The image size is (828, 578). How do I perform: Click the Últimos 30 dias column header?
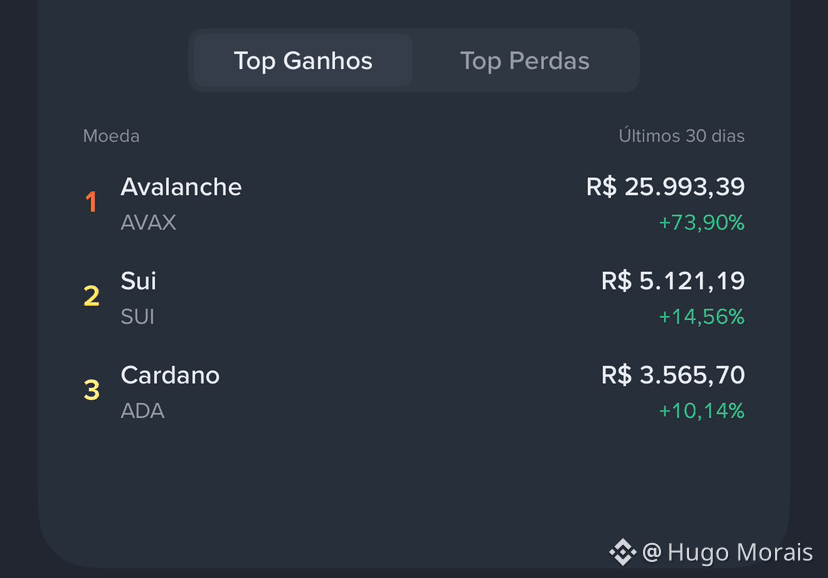coord(682,136)
